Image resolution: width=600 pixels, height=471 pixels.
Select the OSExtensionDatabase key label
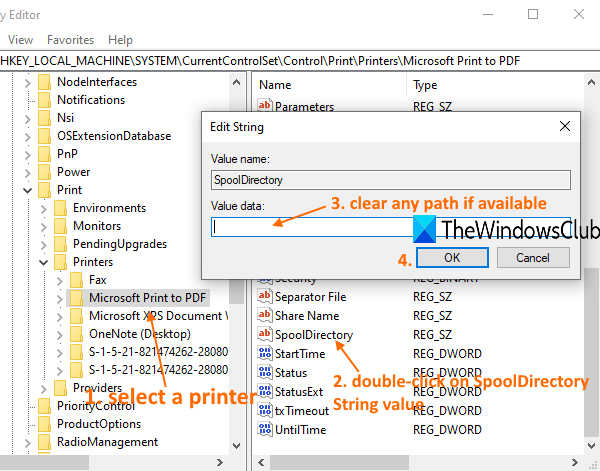[x=114, y=136]
